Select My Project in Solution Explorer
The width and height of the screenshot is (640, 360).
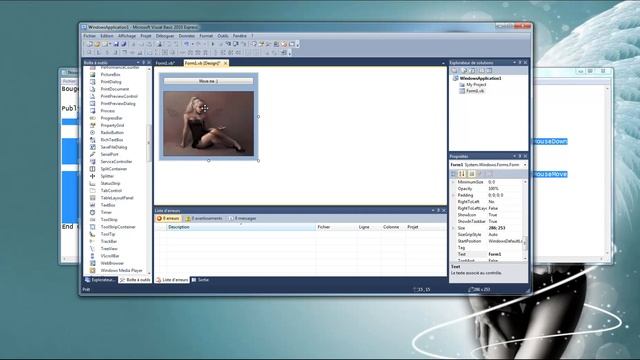476,84
